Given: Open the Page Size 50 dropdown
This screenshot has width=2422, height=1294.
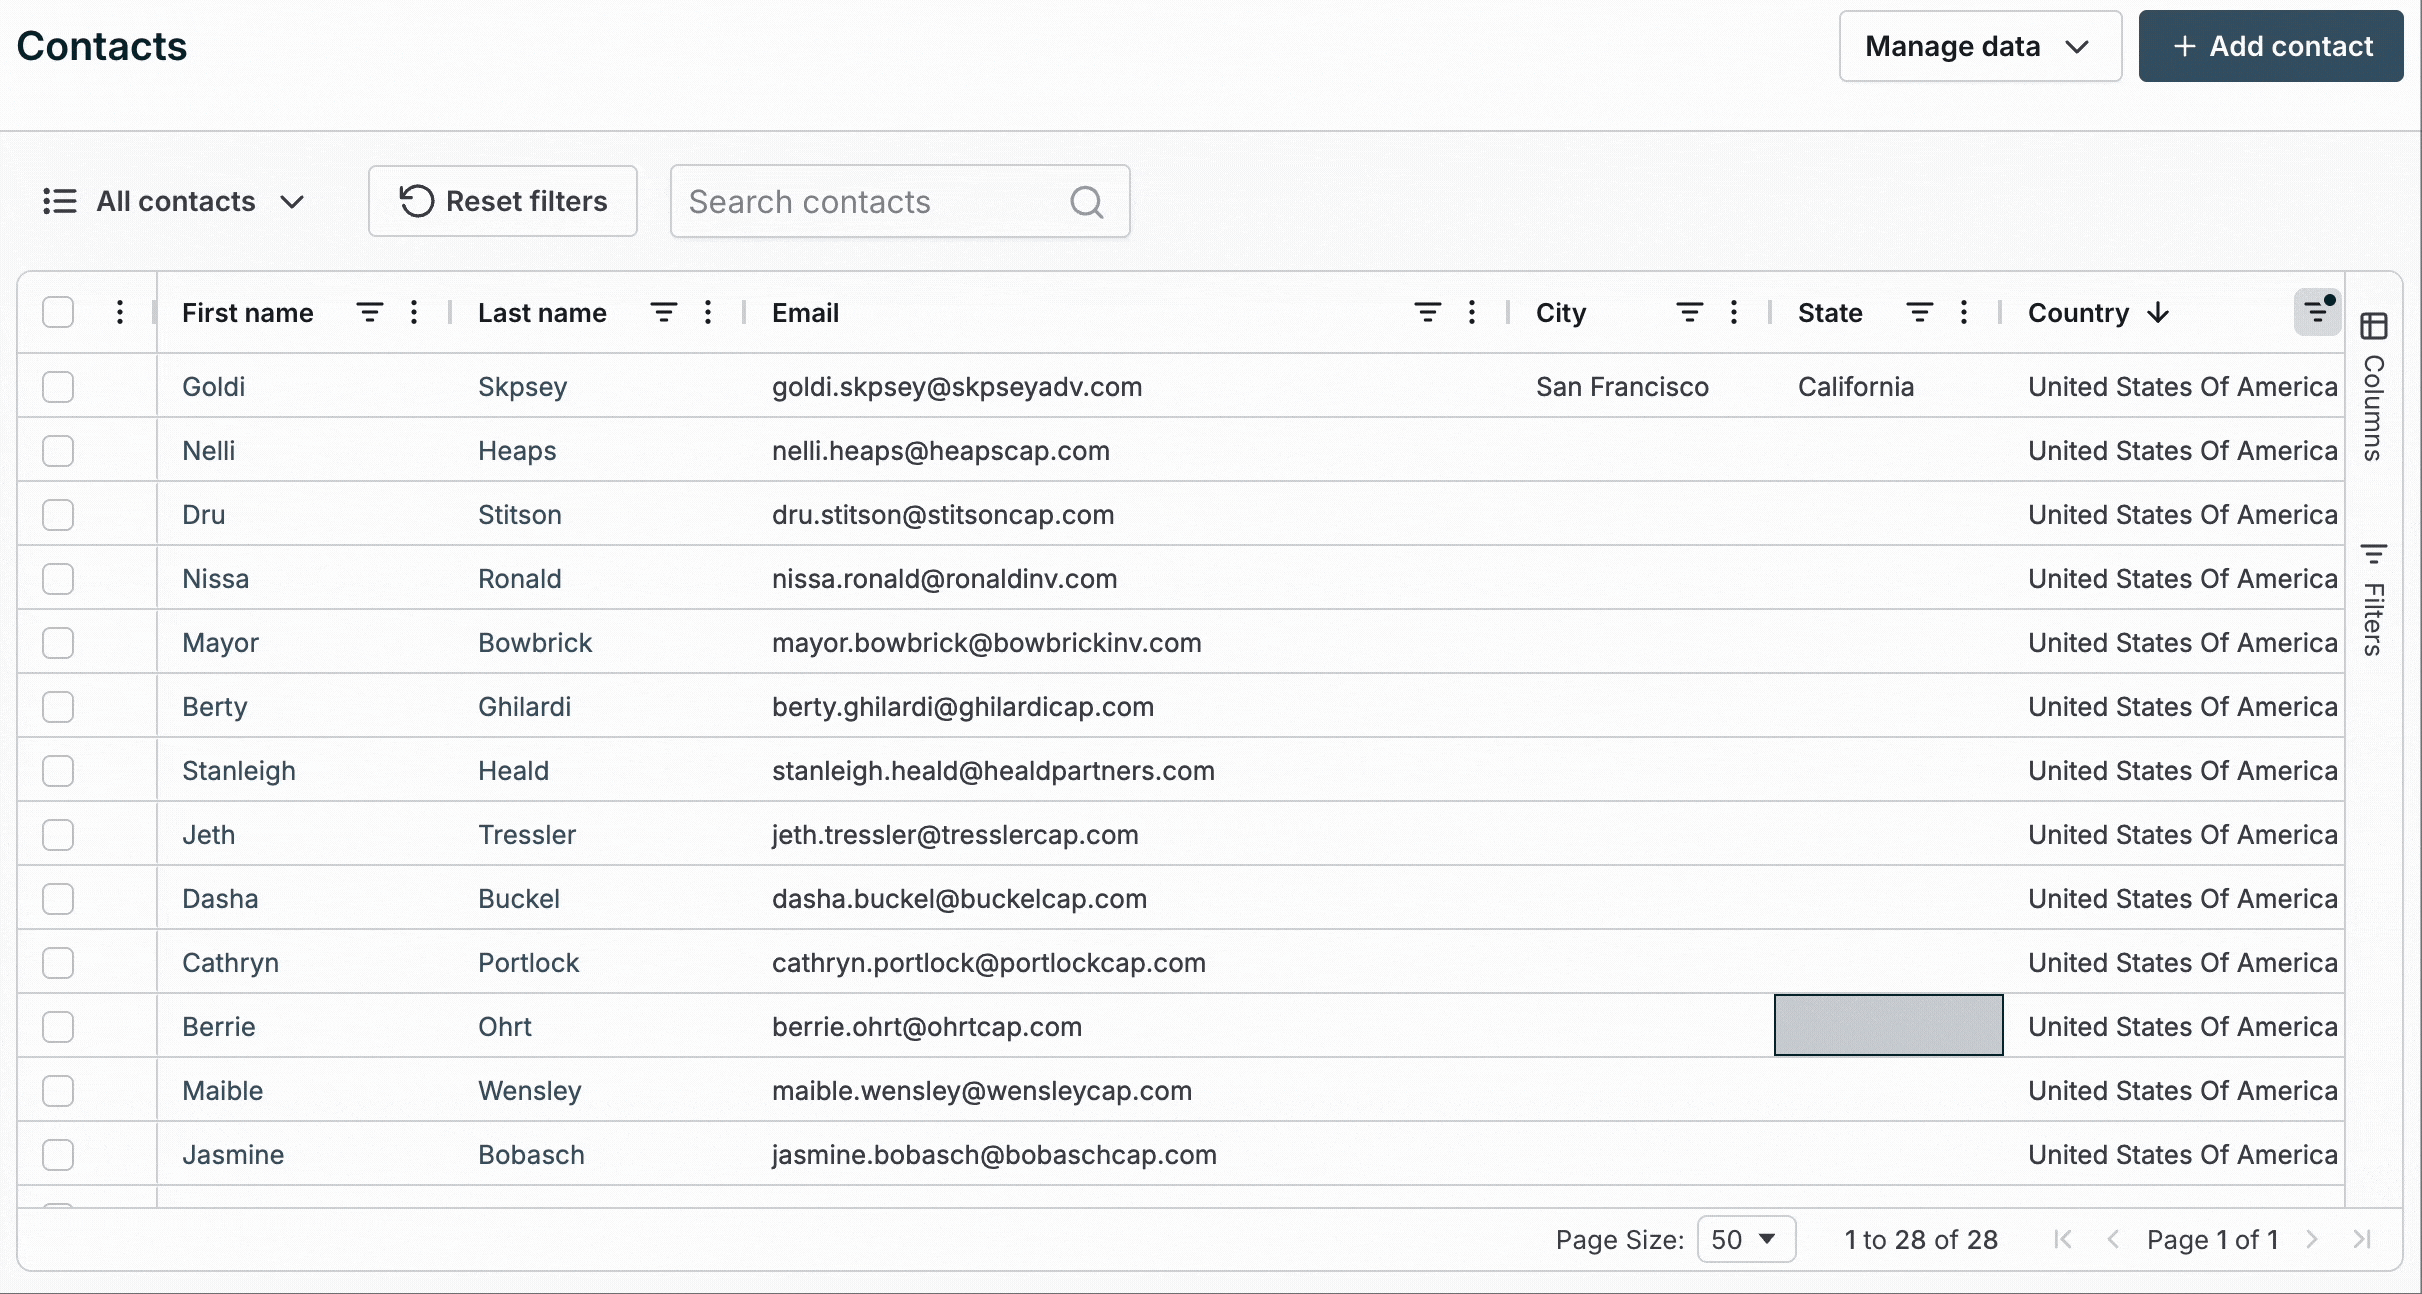Looking at the screenshot, I should [x=1746, y=1240].
